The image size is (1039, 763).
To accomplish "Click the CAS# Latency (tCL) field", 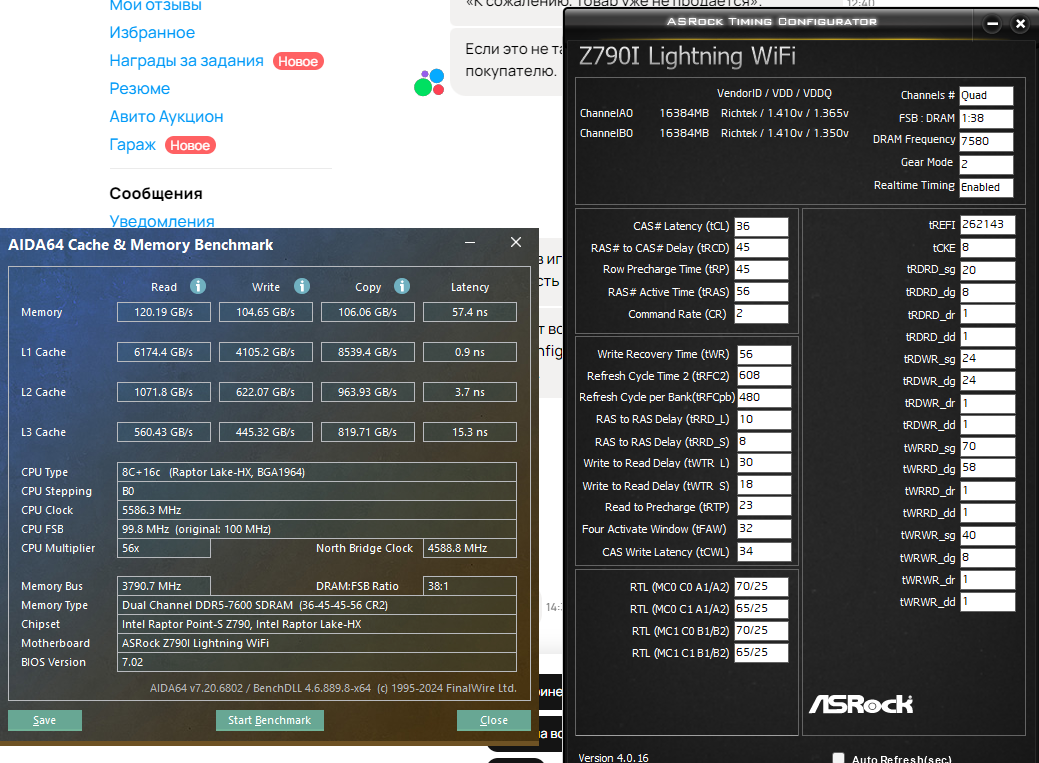I will coord(761,227).
